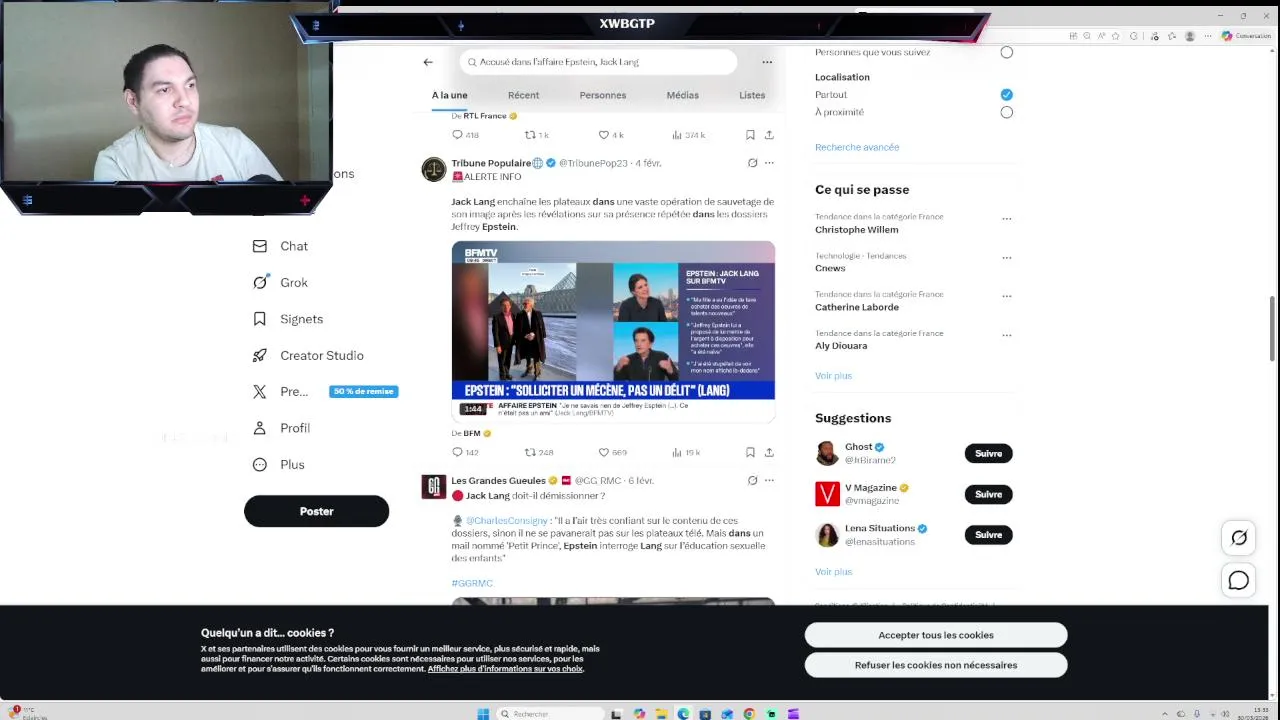This screenshot has width=1280, height=720.
Task: Follow Lena Situations account
Action: click(x=988, y=535)
